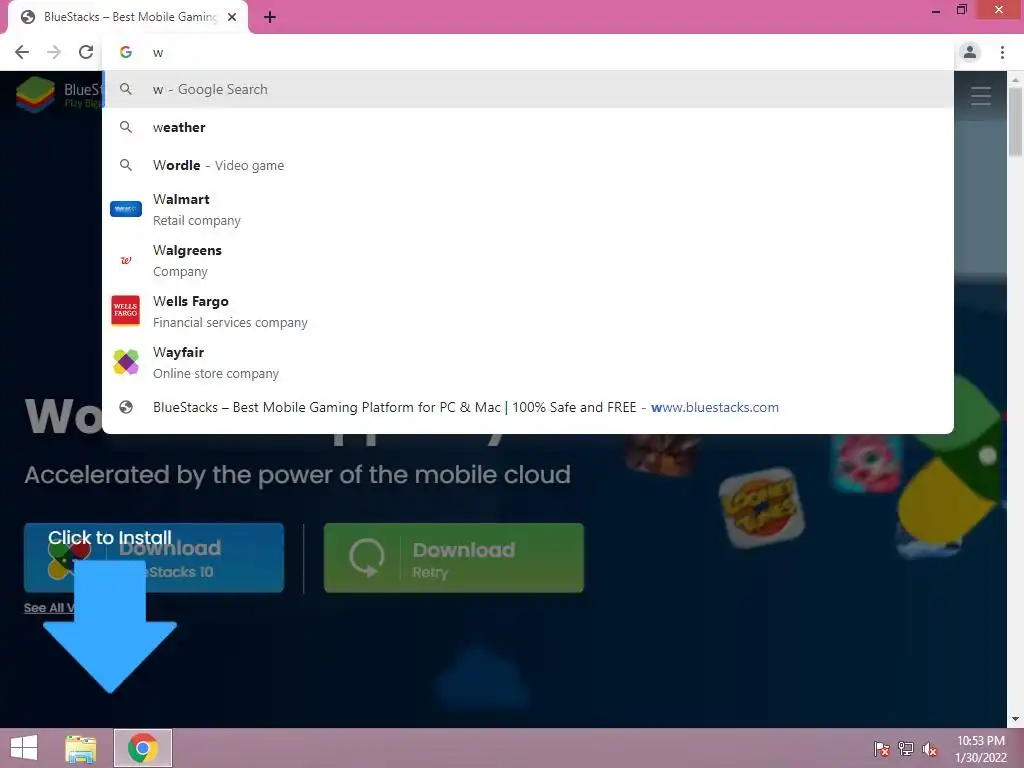Pick the Wells Fargo suggestion

click(528, 312)
